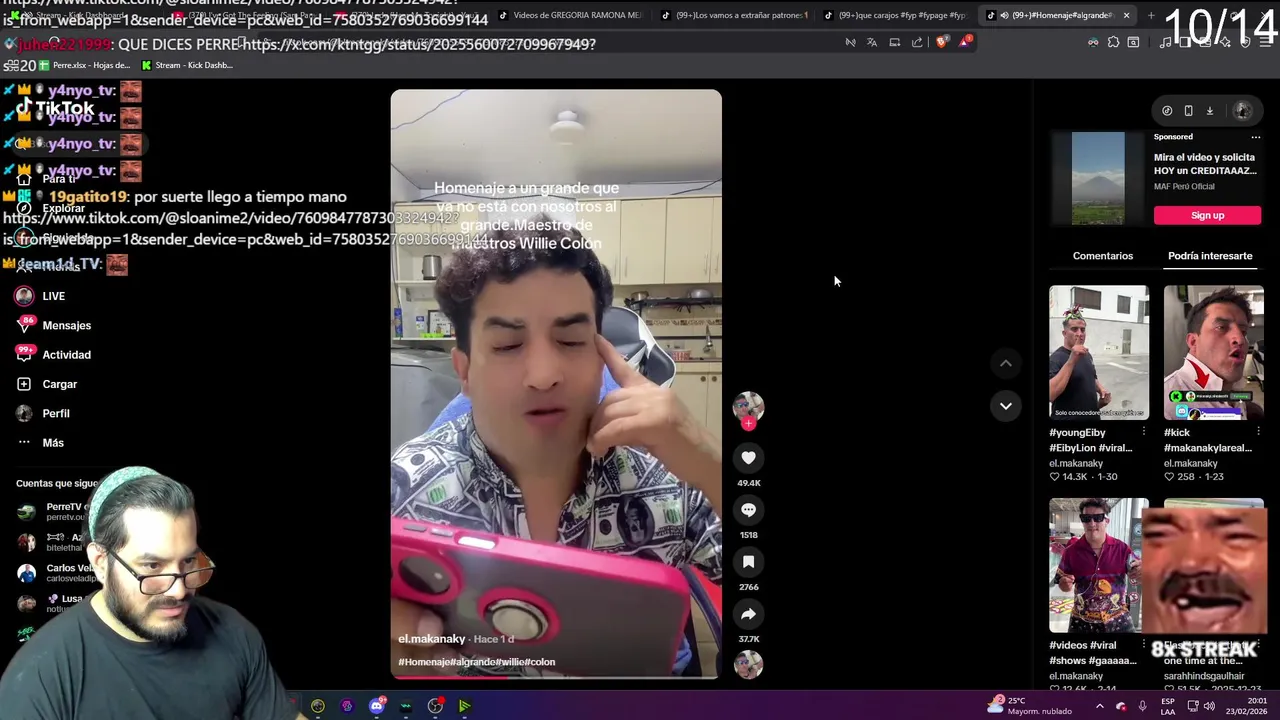Open sarahhindsgaulhair account link
1280x720 pixels.
point(1204,676)
